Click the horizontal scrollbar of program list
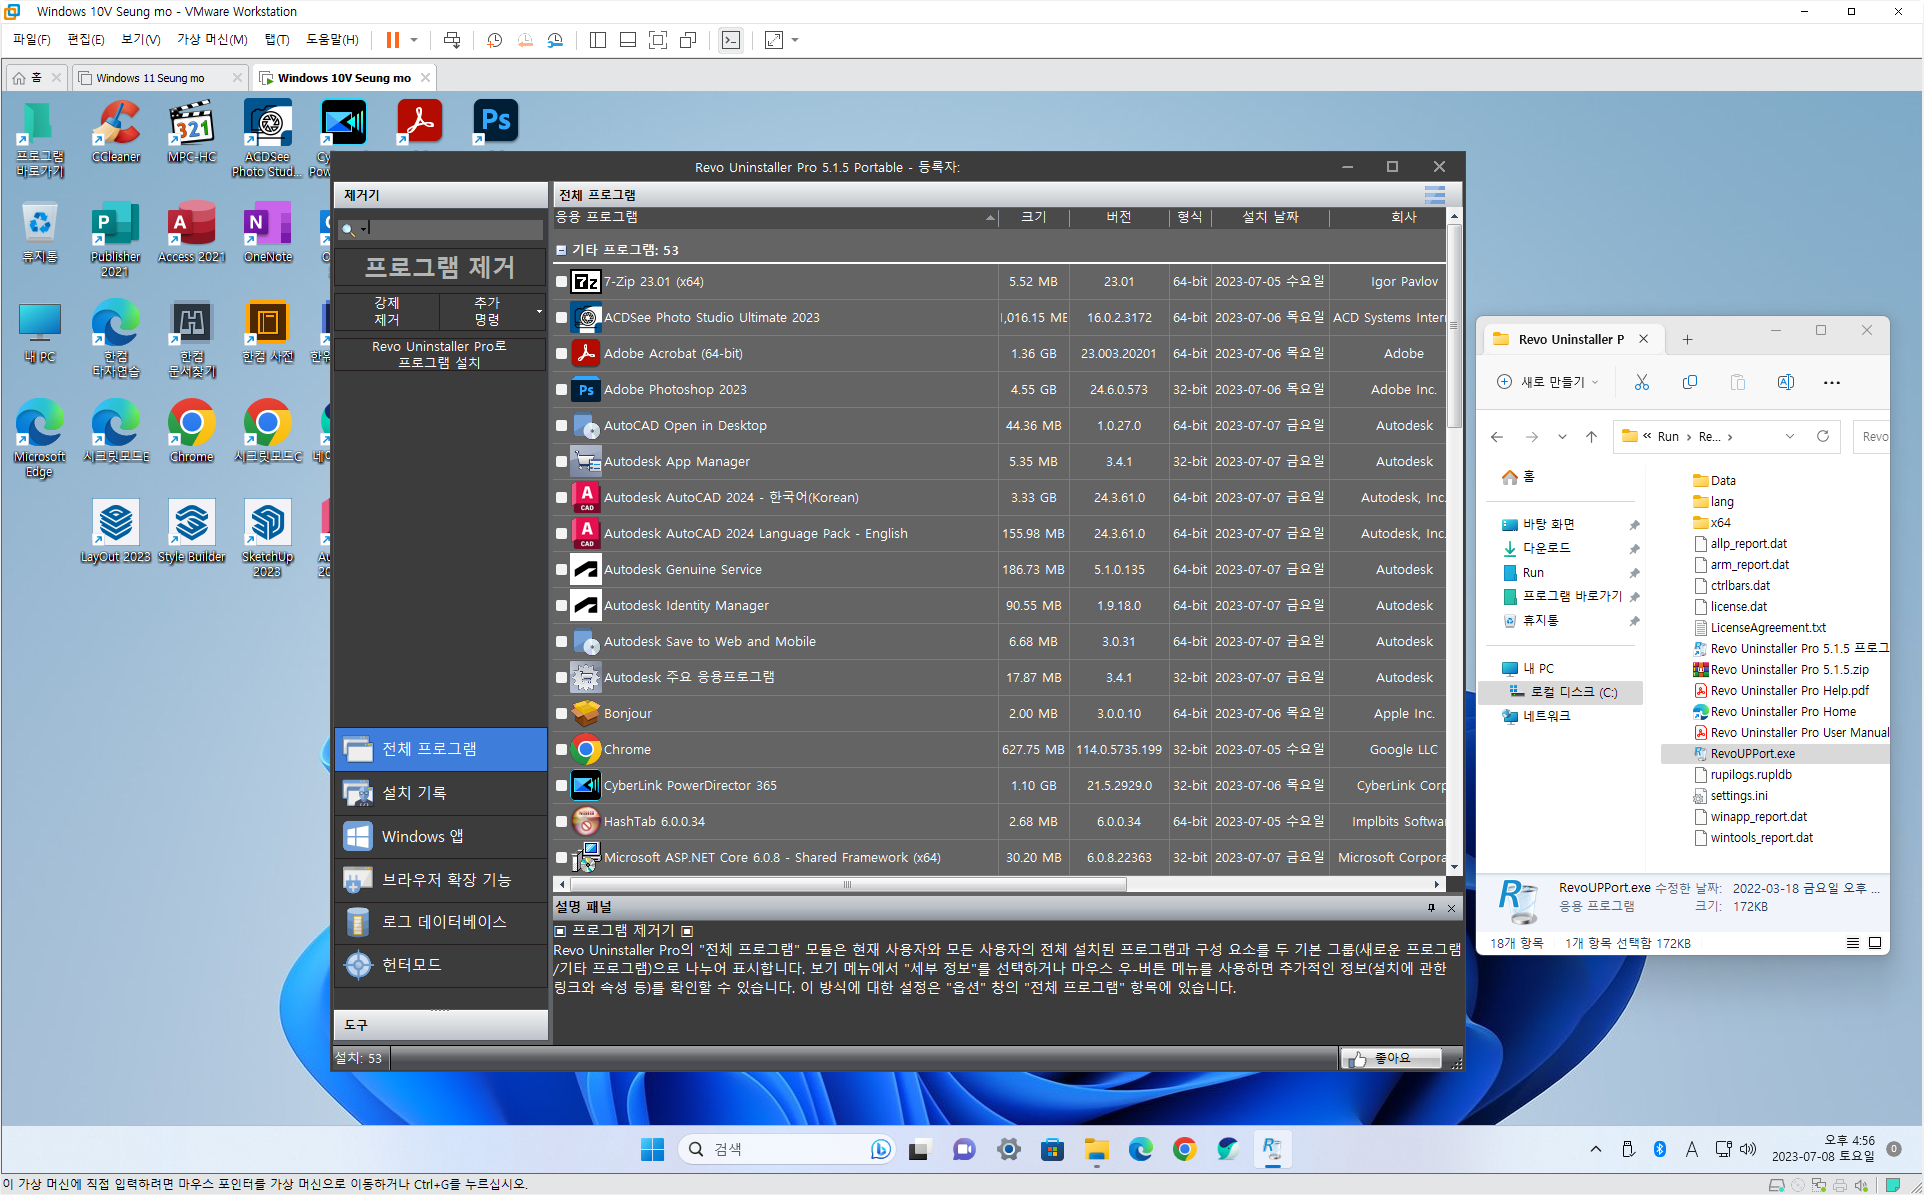This screenshot has height=1195, width=1924. click(847, 884)
